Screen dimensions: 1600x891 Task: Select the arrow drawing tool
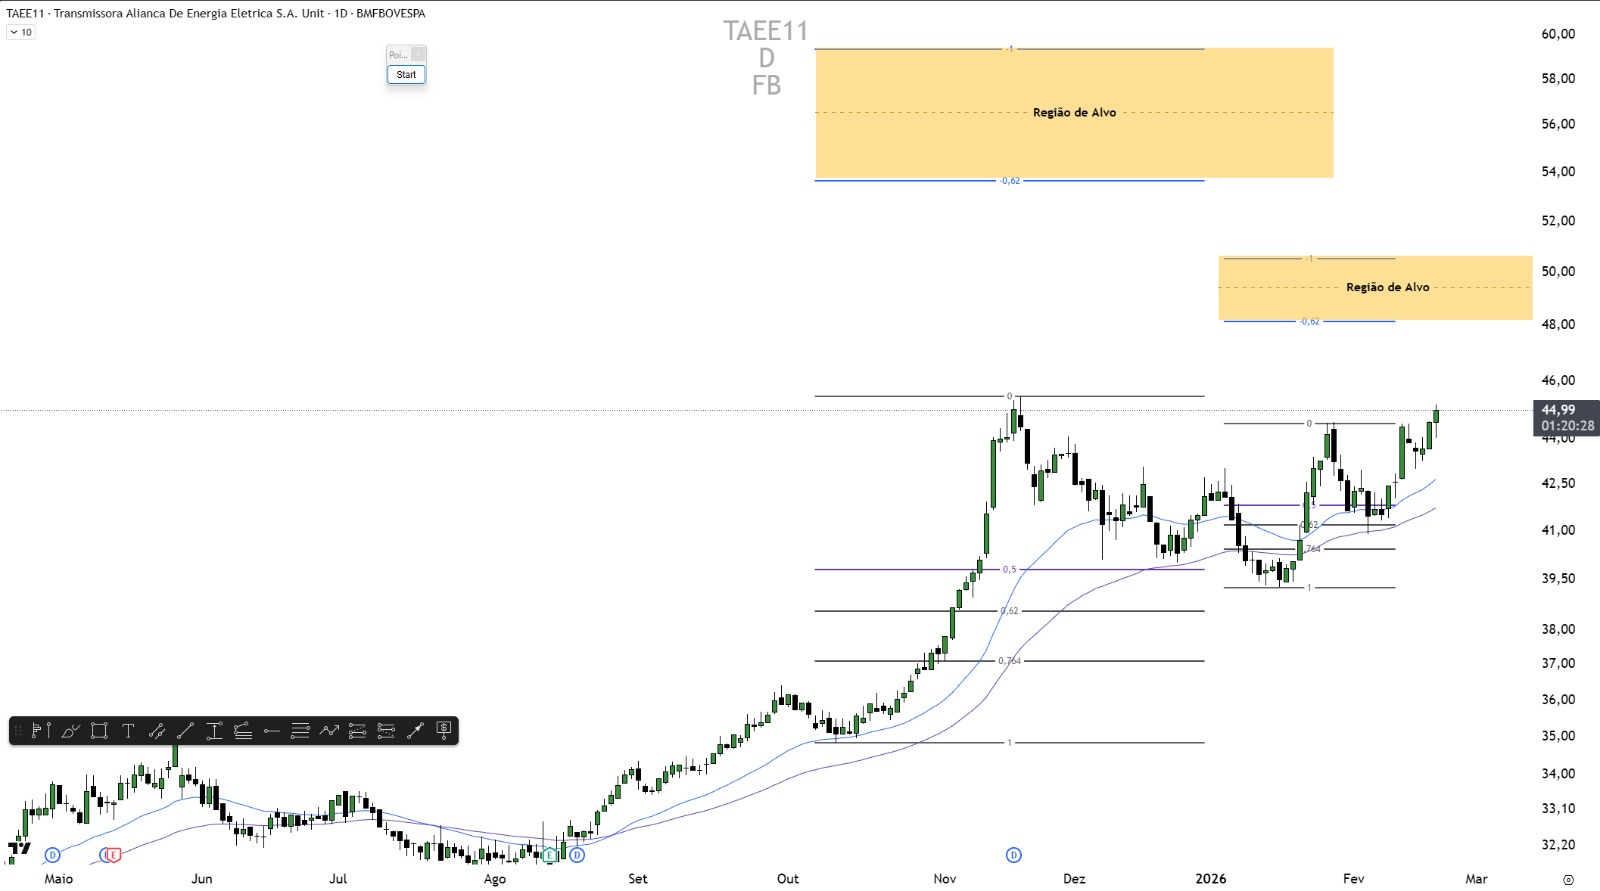tap(415, 731)
